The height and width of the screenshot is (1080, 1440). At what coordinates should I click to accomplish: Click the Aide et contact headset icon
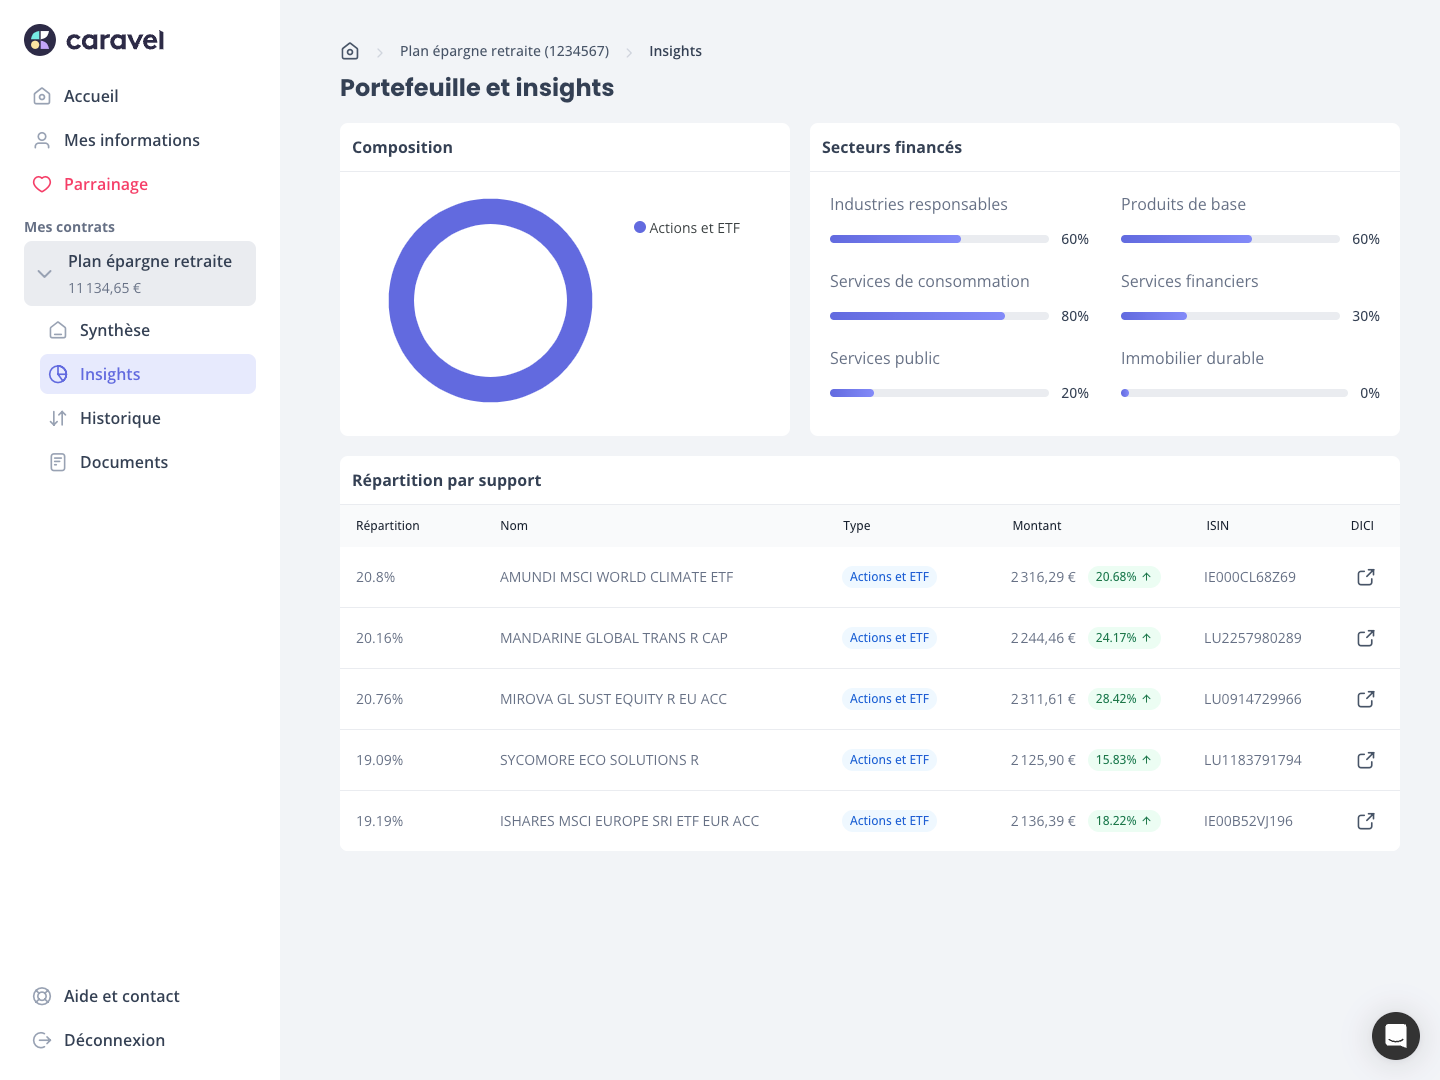[42, 996]
